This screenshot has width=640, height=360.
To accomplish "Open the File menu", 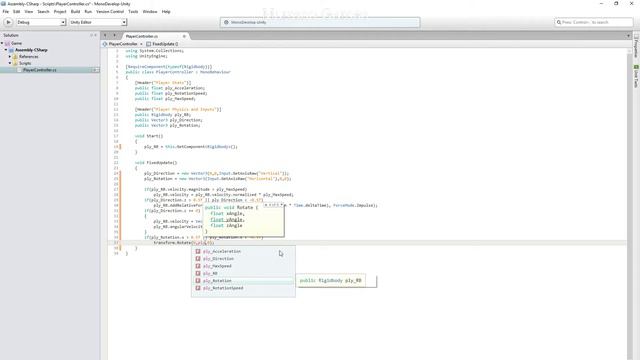I will pyautogui.click(x=6, y=11).
